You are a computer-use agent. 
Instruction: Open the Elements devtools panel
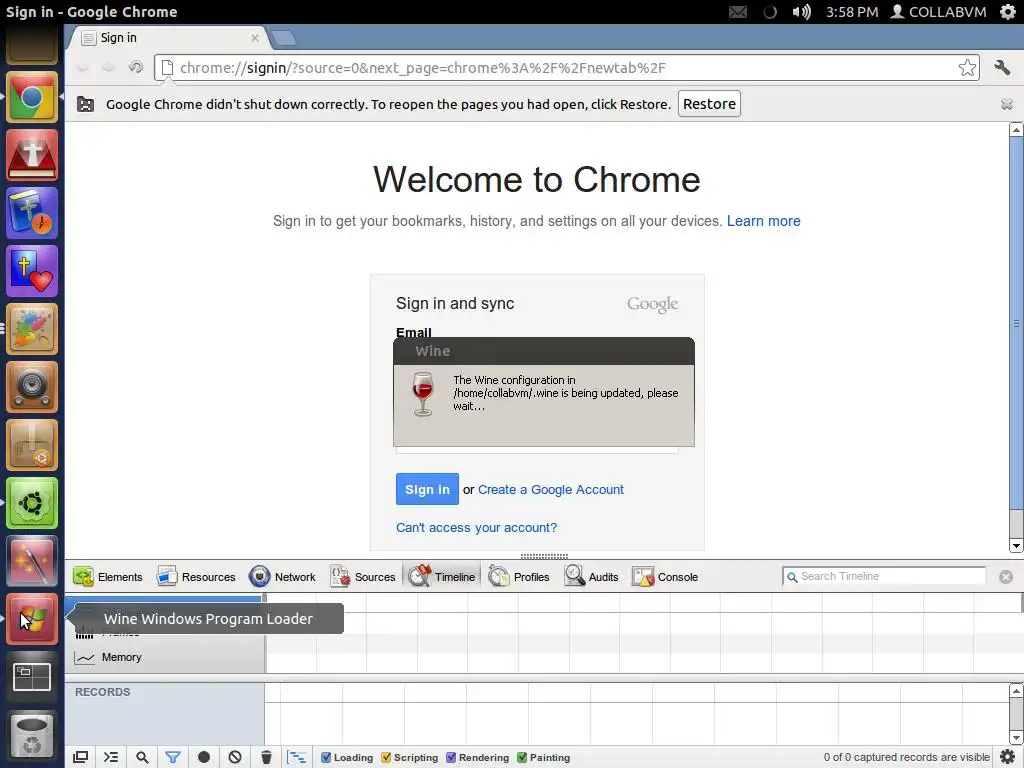(108, 577)
